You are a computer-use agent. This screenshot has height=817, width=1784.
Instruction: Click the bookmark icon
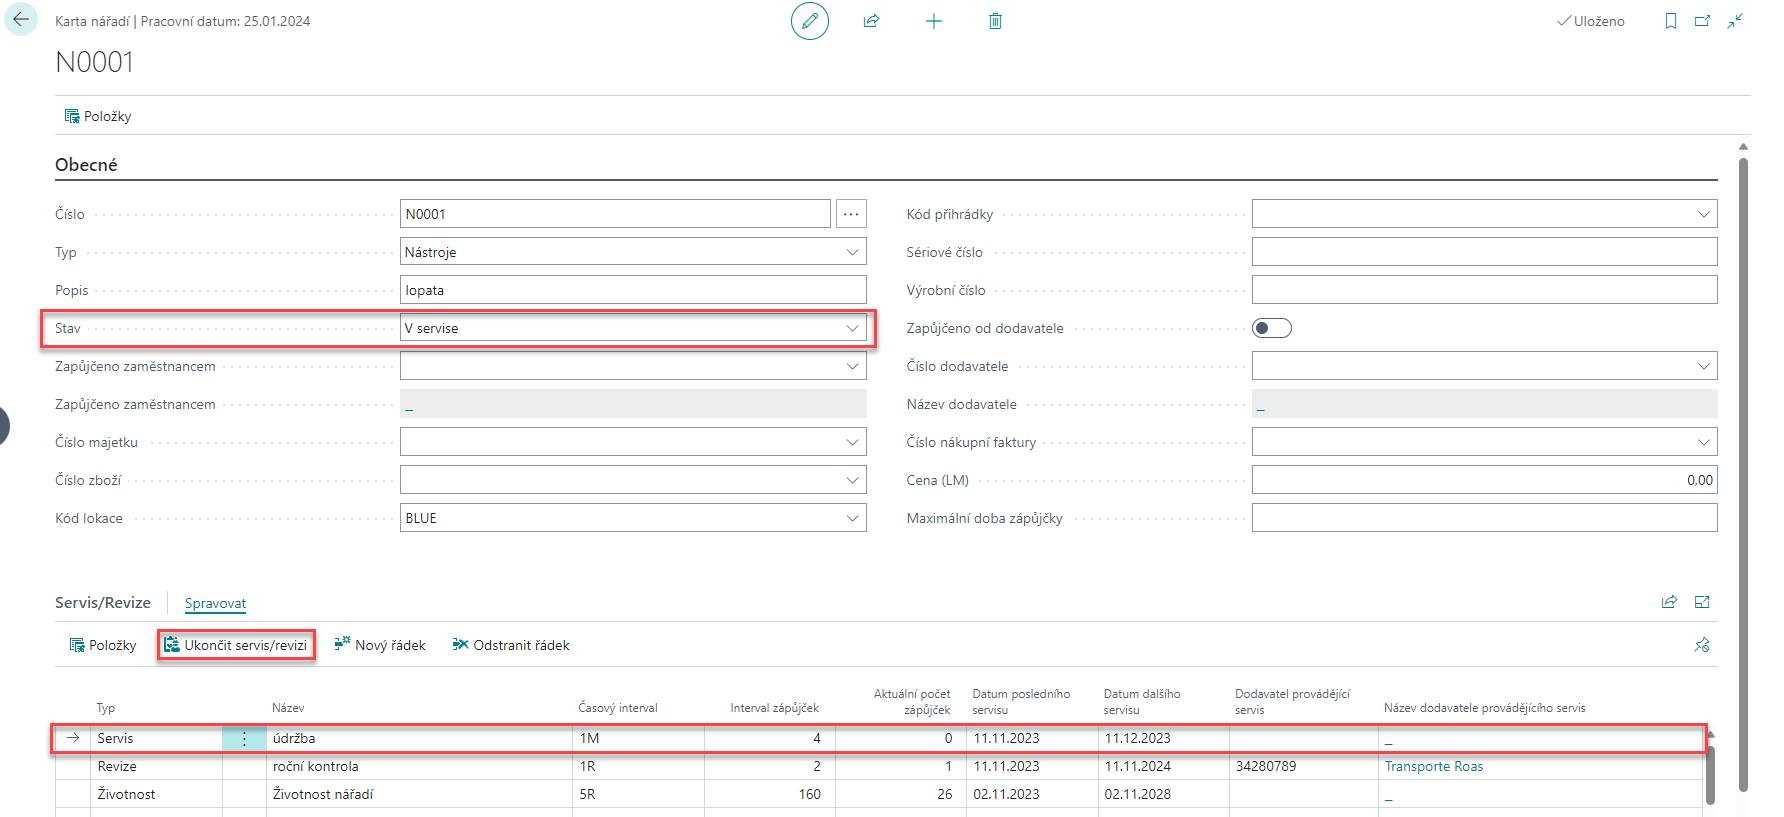click(x=1670, y=21)
